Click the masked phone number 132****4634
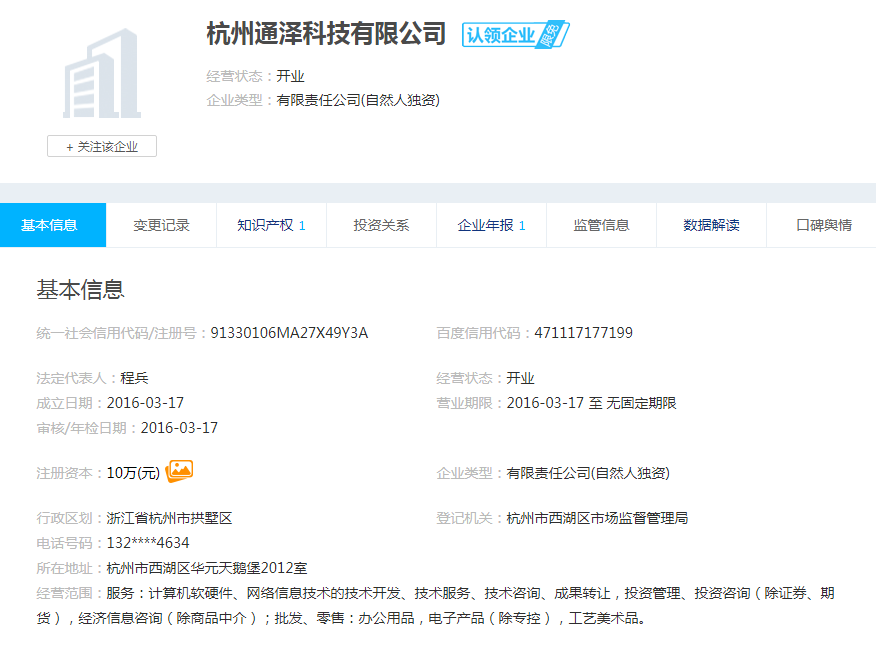This screenshot has height=670, width=876. coord(148,543)
